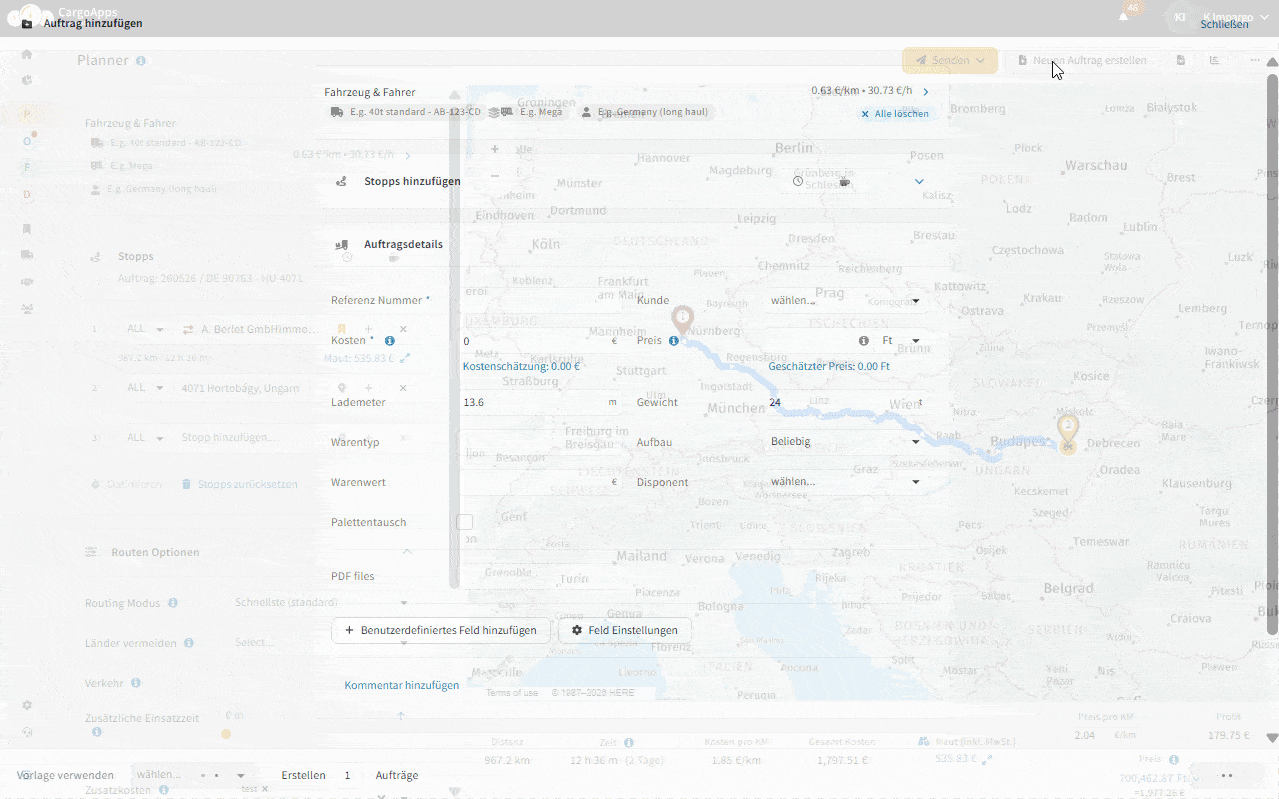The height and width of the screenshot is (799, 1279).
Task: Click the plus icon in Hortobágy stop row
Action: 368,388
